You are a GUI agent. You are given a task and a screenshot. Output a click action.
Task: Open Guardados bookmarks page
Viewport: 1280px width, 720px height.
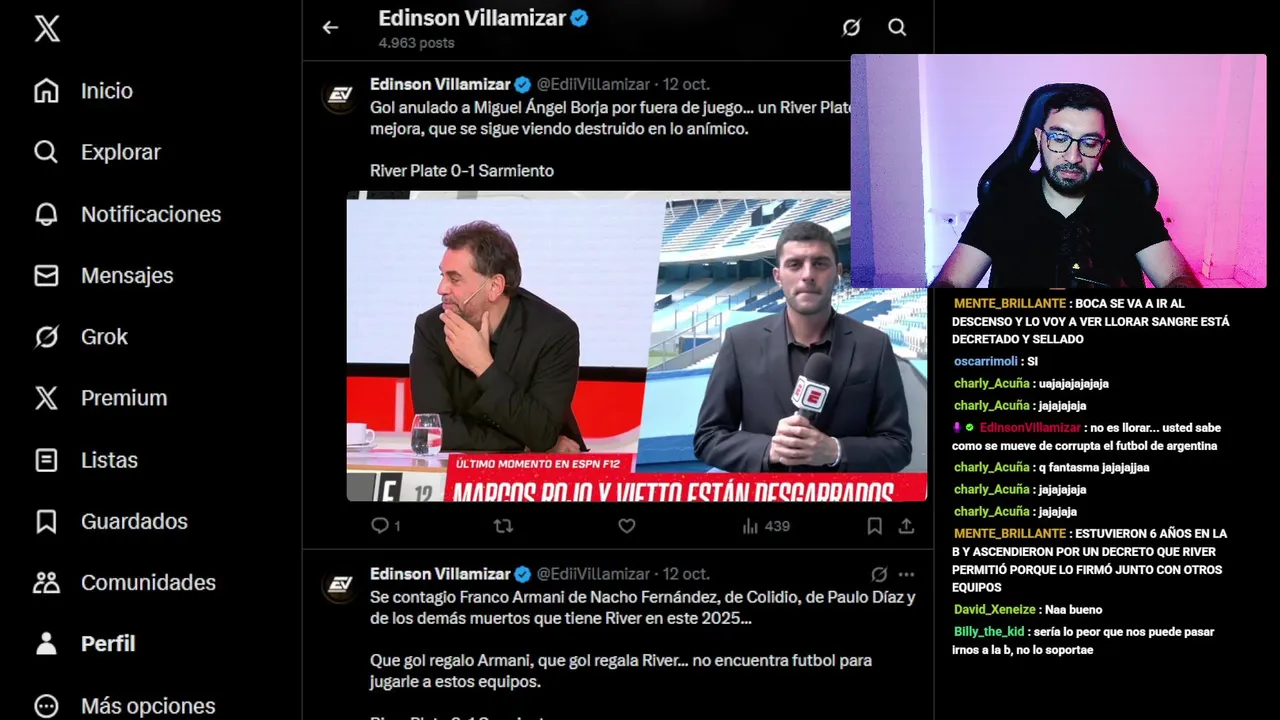[110, 521]
